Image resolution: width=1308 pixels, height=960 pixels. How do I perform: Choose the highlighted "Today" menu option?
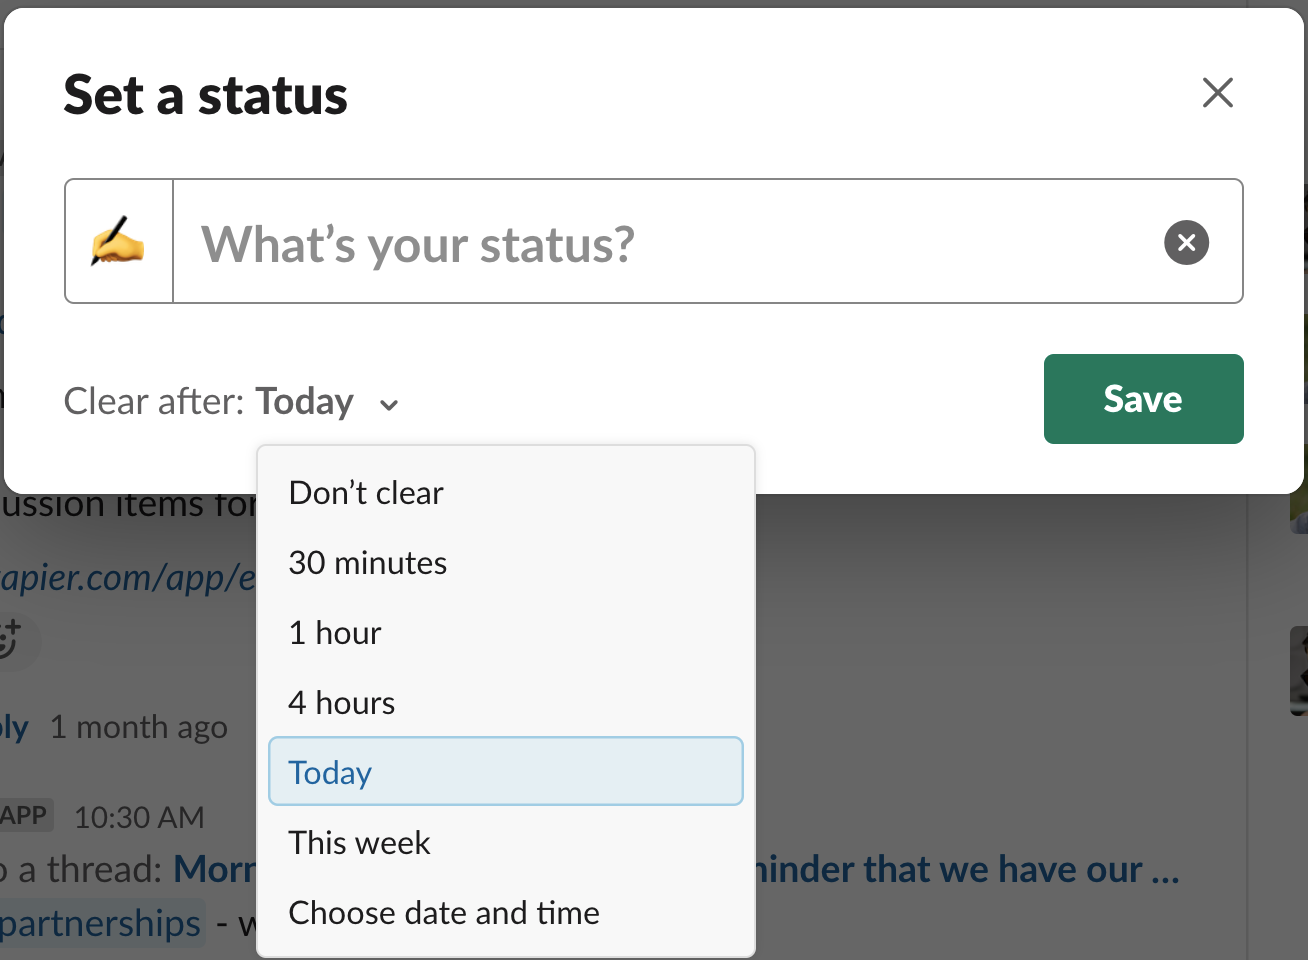pos(505,772)
